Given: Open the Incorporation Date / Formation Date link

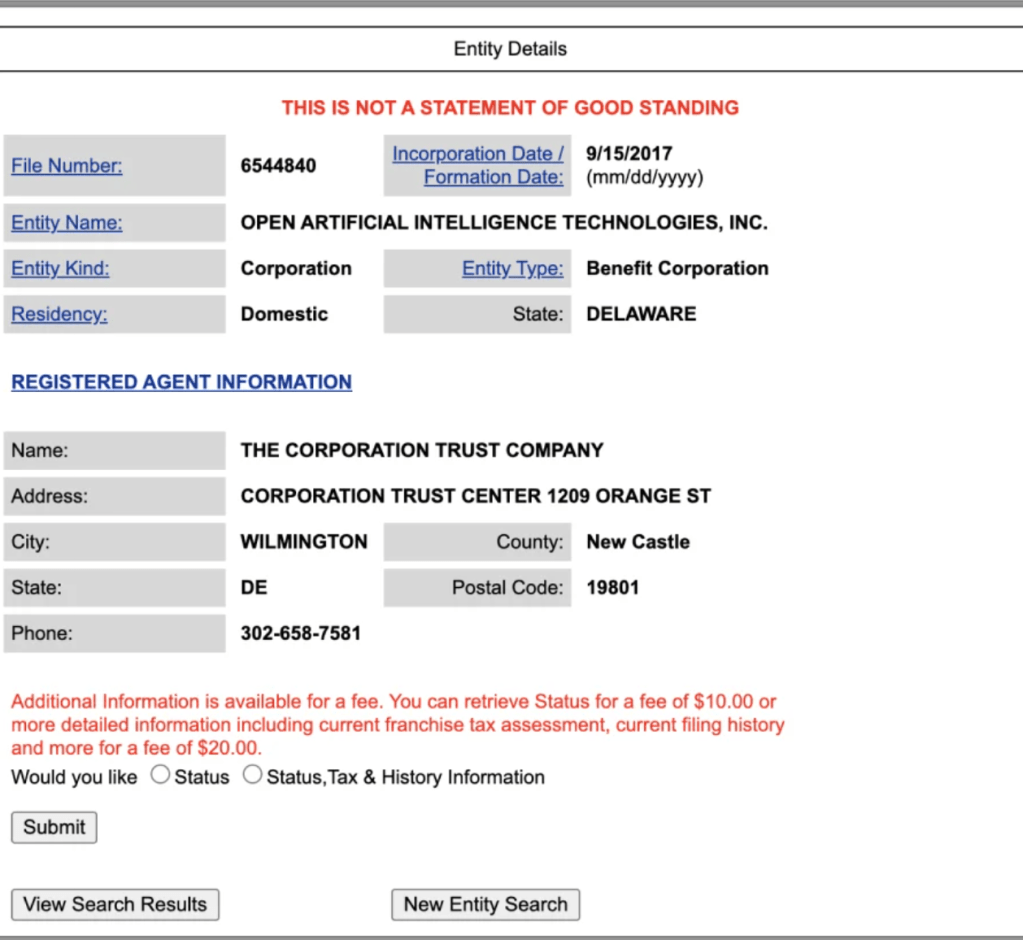Looking at the screenshot, I should click(x=478, y=165).
